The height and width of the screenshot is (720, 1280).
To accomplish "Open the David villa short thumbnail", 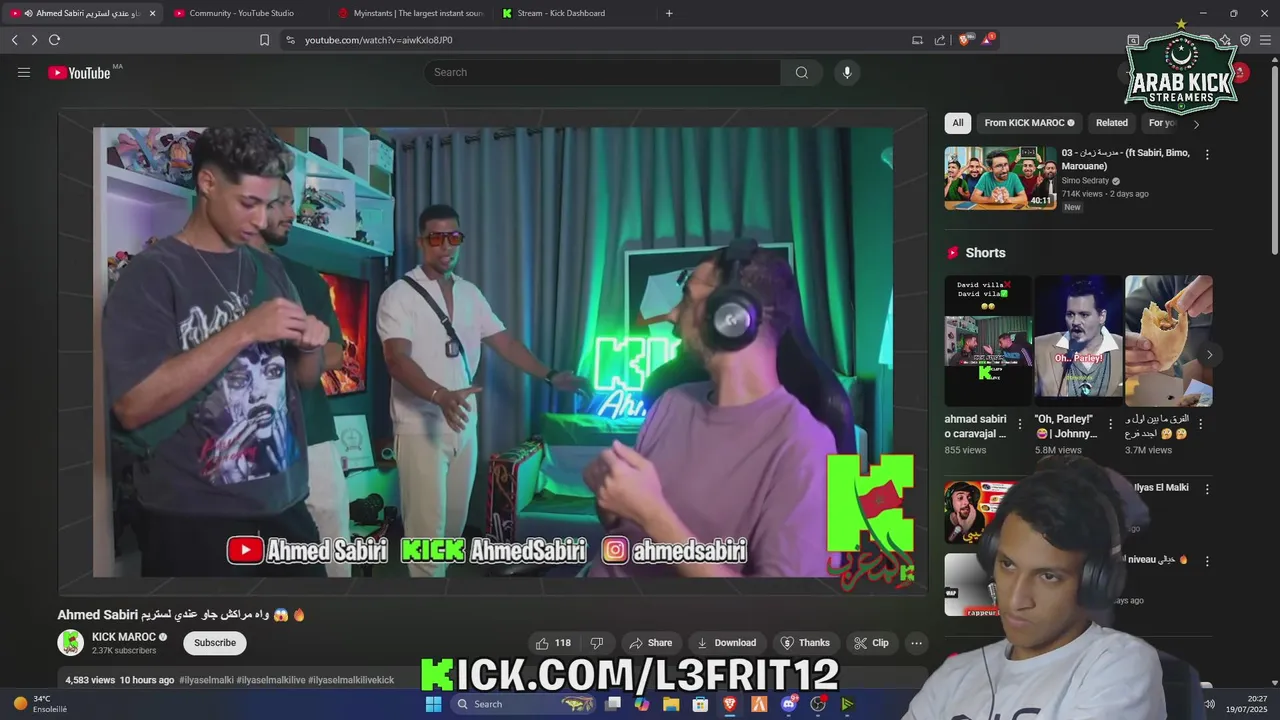I will (x=988, y=341).
